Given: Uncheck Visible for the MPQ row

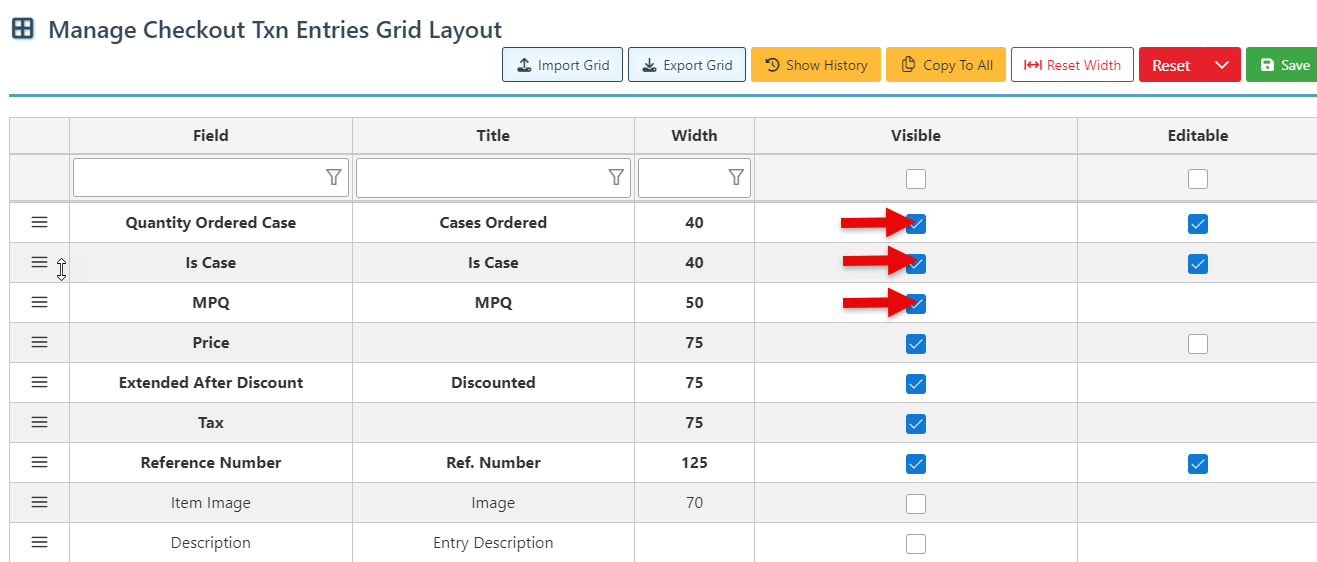Looking at the screenshot, I should point(916,304).
